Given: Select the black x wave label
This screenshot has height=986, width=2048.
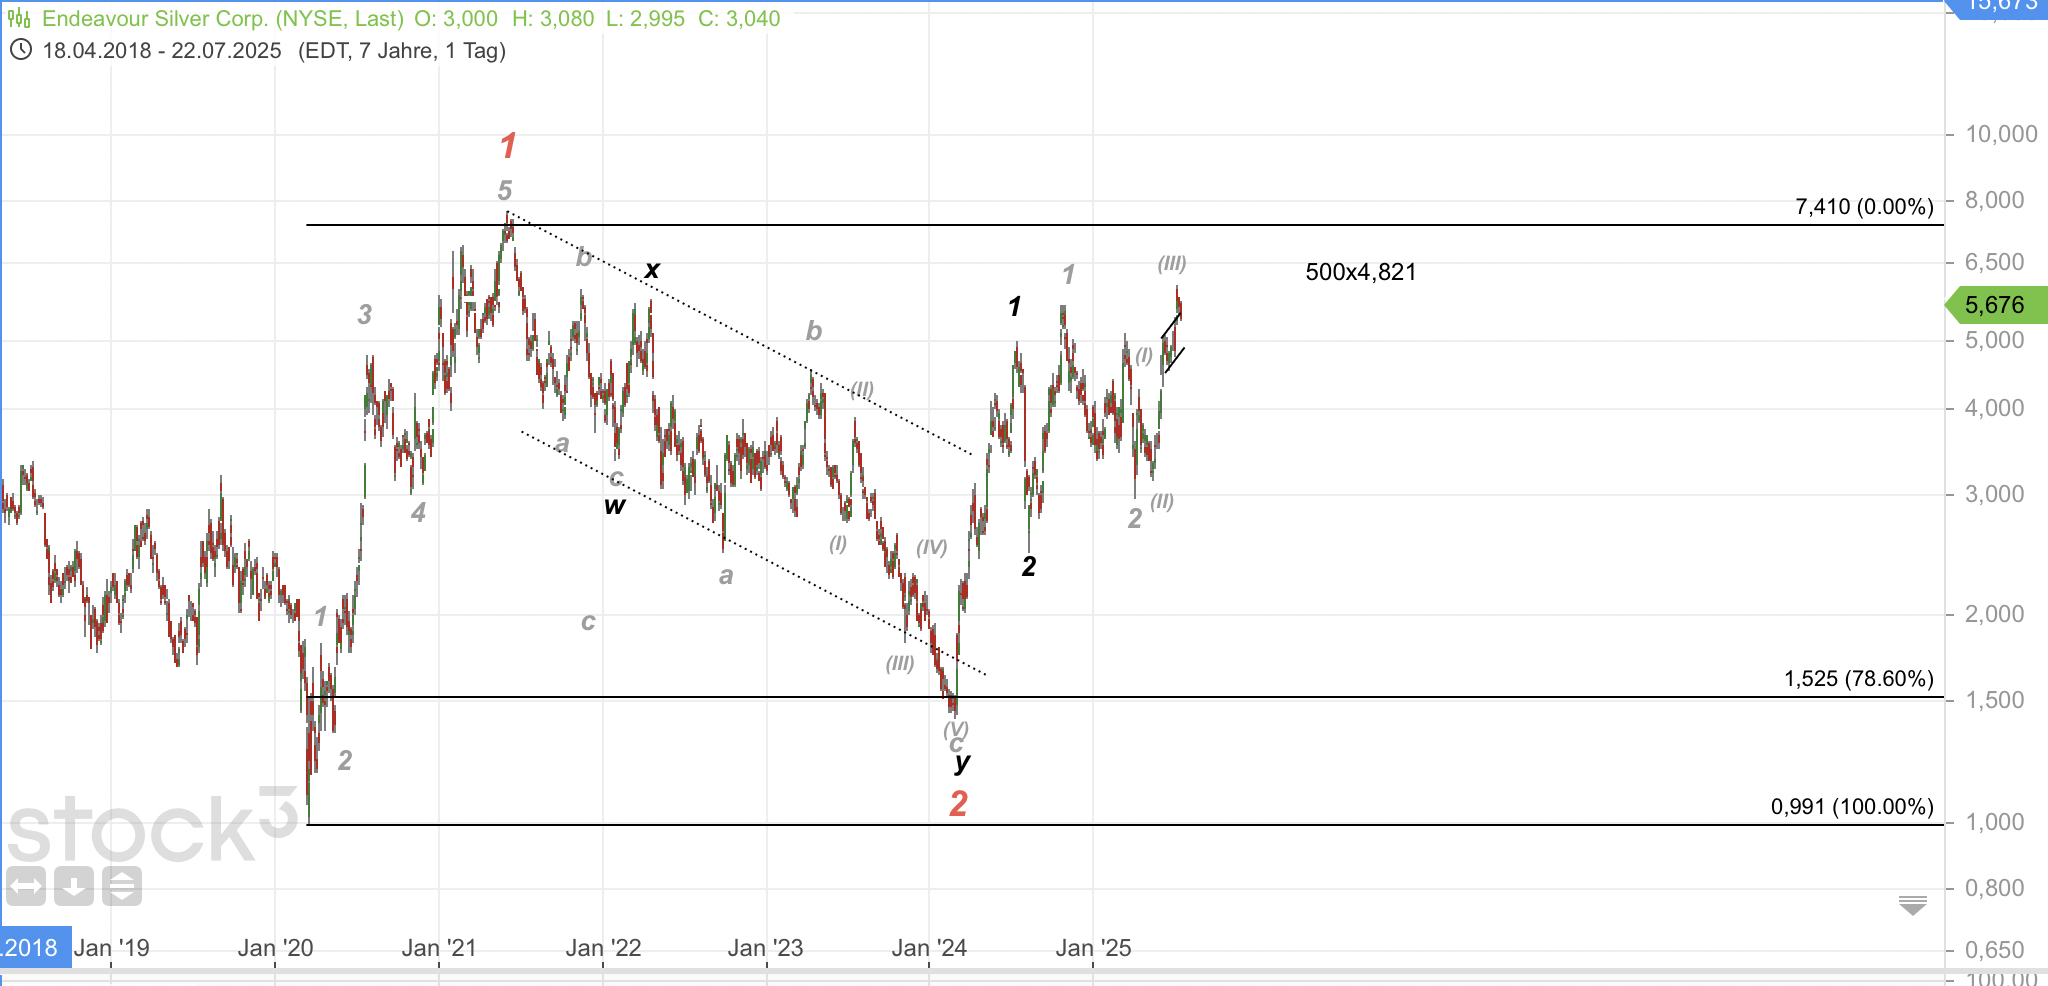Looking at the screenshot, I should click(x=652, y=269).
